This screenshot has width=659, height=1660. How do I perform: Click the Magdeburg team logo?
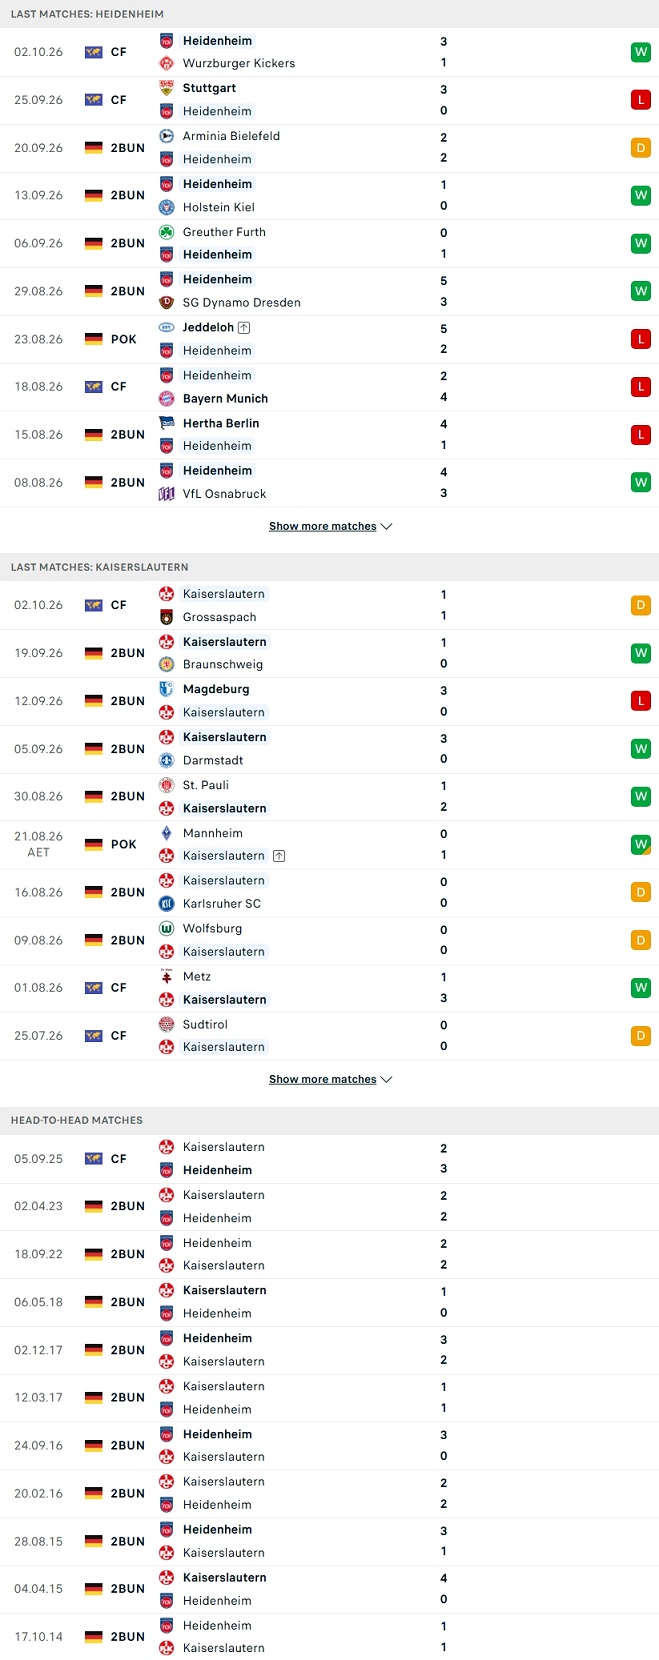(167, 689)
